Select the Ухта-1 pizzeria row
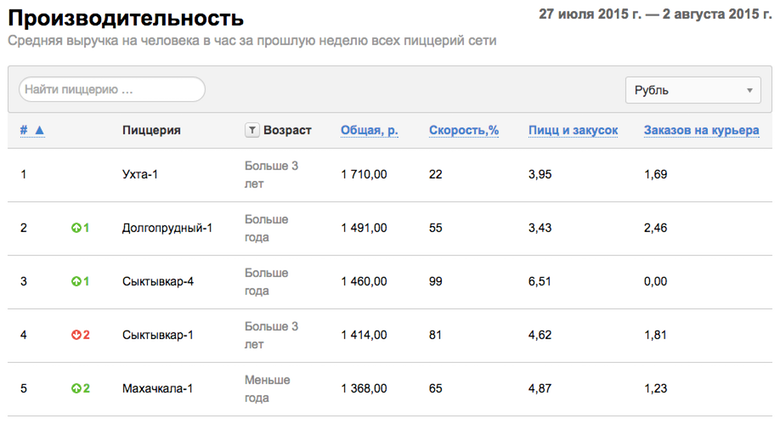This screenshot has height=424, width=780. click(x=390, y=175)
